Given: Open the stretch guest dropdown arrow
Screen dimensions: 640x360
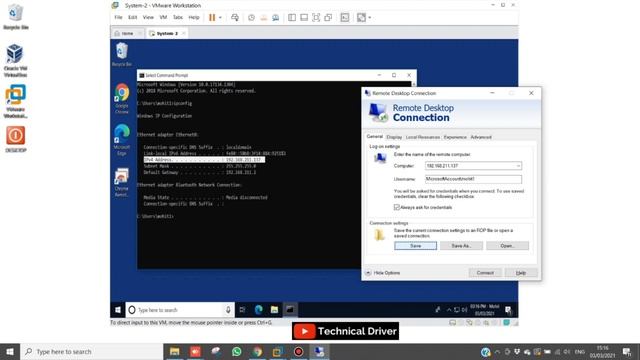Looking at the screenshot, I should point(370,18).
